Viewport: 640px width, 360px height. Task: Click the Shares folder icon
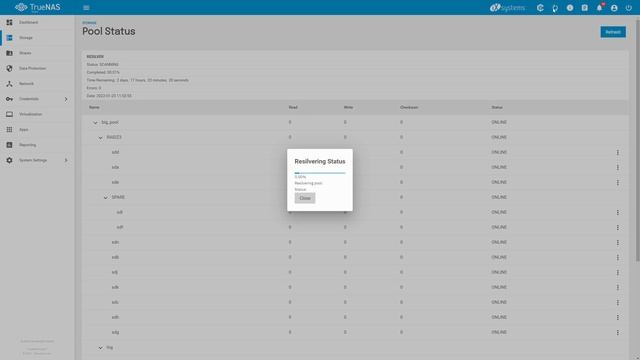tap(9, 53)
